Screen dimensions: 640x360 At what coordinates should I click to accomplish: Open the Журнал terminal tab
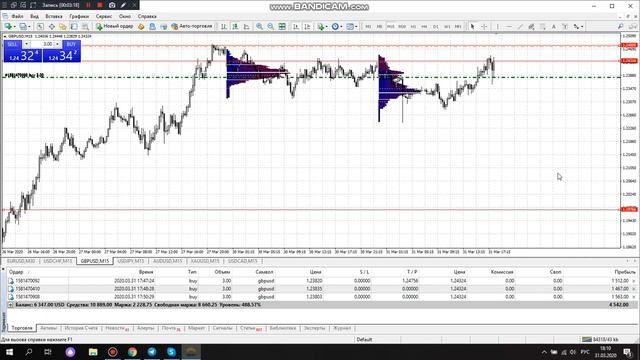pos(342,328)
